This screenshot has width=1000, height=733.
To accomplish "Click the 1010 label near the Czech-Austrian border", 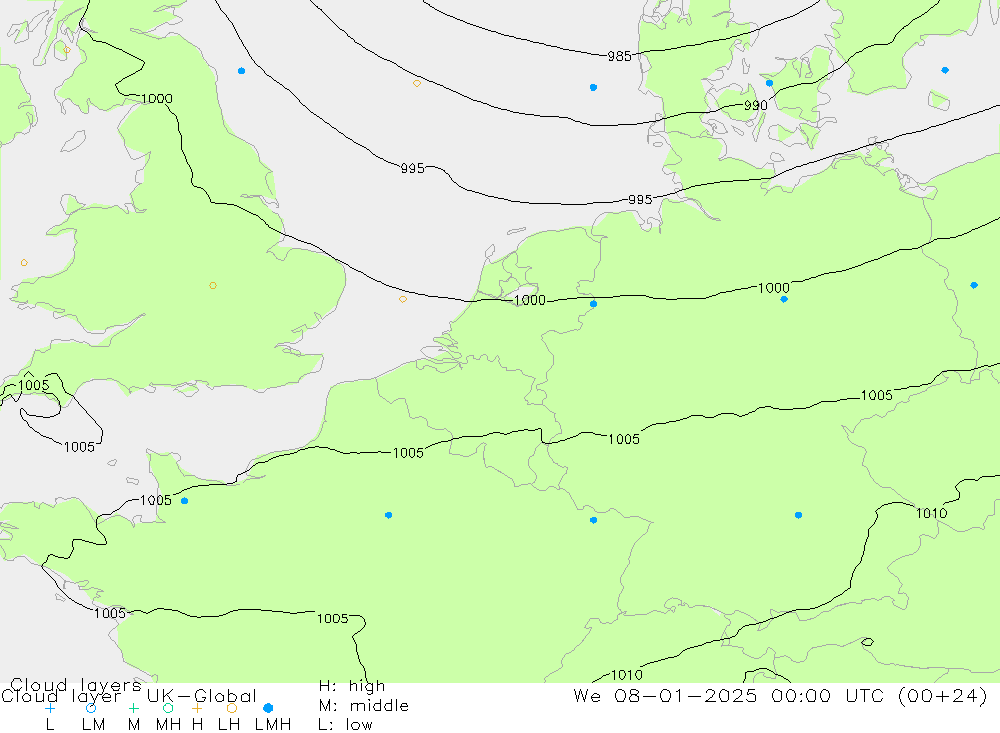I will click(932, 513).
